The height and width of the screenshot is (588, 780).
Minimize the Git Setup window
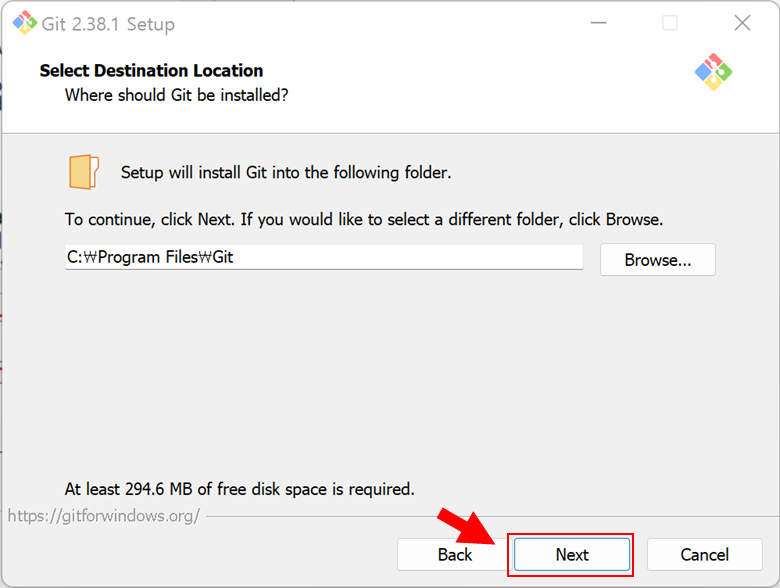point(598,23)
